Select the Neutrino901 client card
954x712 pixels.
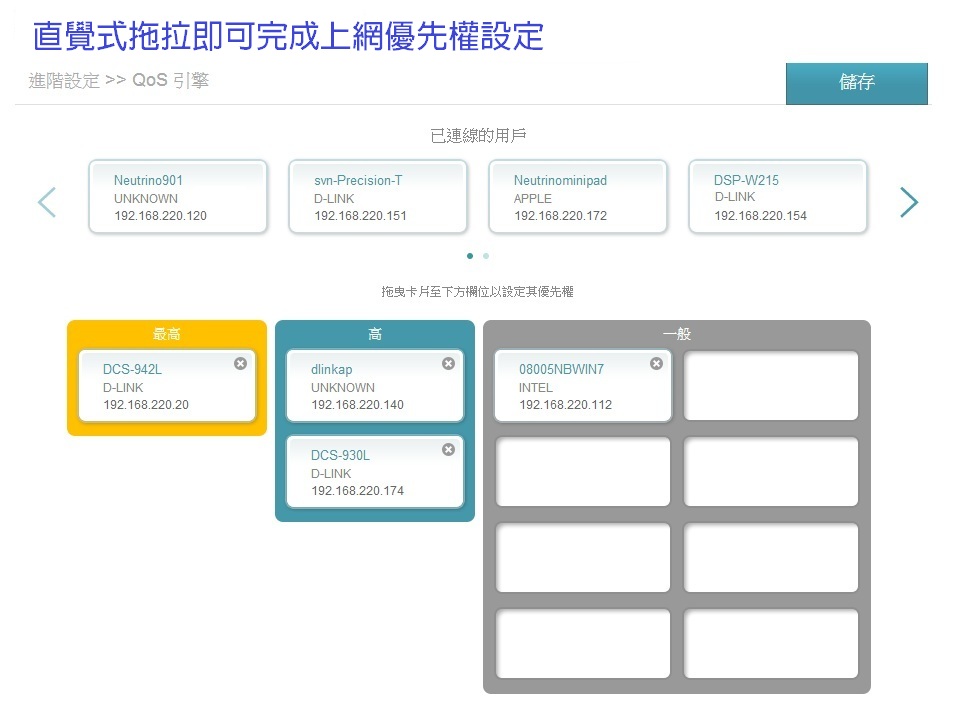click(x=178, y=197)
